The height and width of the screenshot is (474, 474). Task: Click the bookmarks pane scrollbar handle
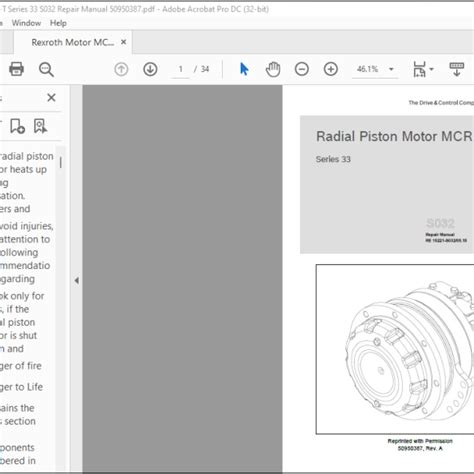(x=60, y=163)
